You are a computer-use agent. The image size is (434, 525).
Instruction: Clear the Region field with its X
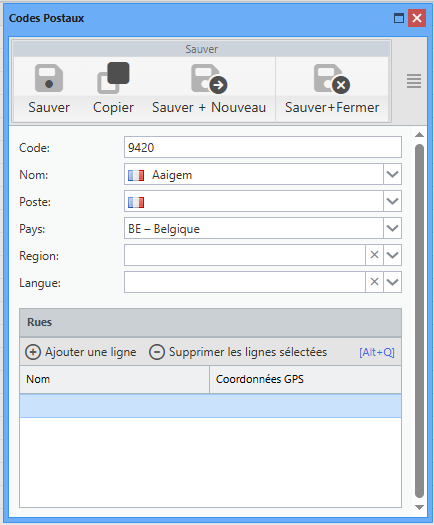point(374,255)
